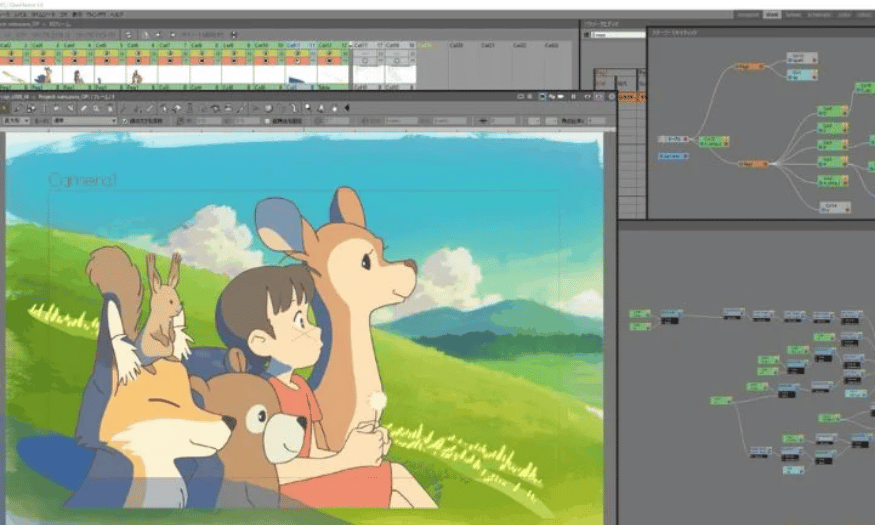Toggle Col6 orange camstand visibility toggle

[138, 60]
